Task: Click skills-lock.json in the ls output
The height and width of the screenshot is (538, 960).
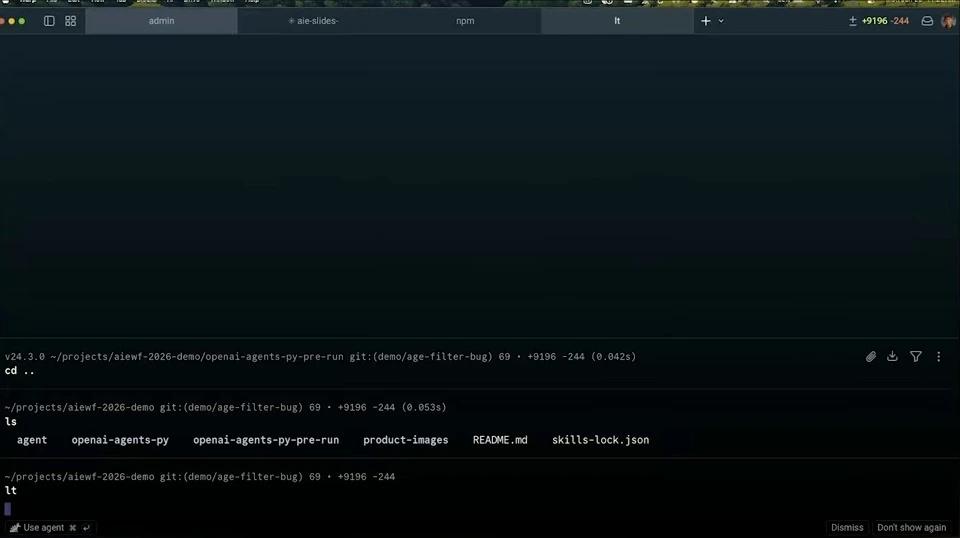Action: (x=600, y=440)
